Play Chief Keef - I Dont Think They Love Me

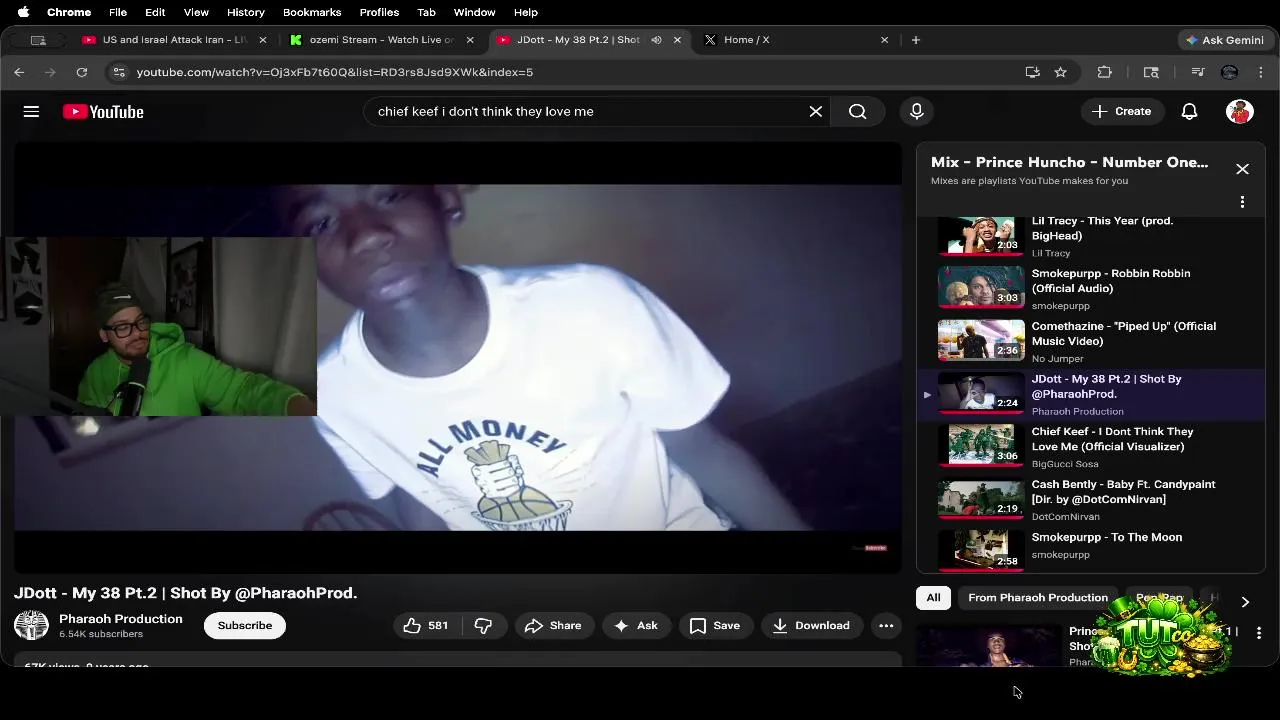(1090, 447)
